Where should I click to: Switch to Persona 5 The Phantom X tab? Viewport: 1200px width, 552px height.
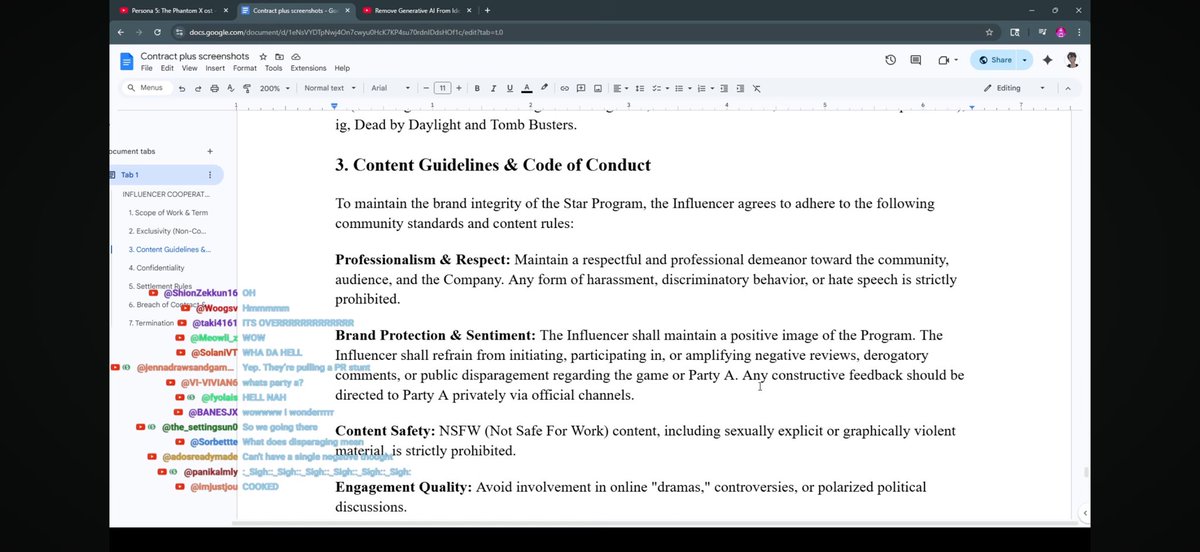pos(172,10)
